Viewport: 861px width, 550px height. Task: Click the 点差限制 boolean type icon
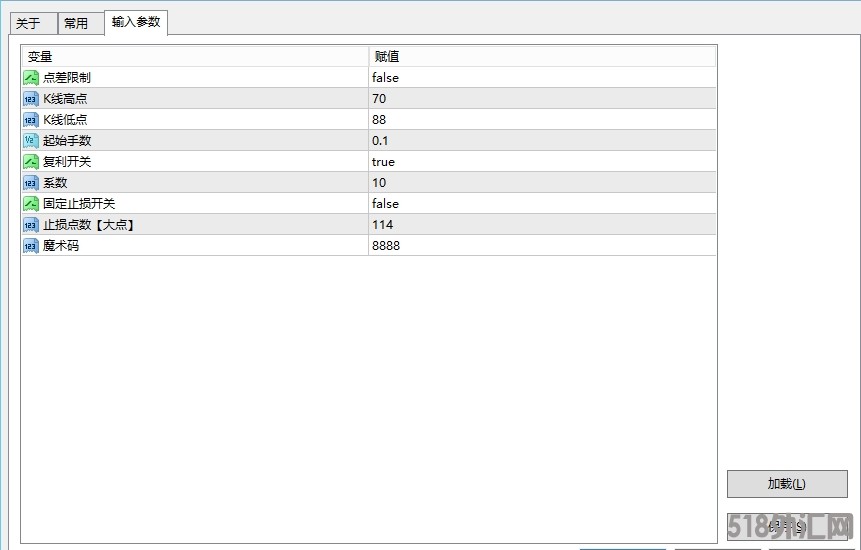point(31,78)
